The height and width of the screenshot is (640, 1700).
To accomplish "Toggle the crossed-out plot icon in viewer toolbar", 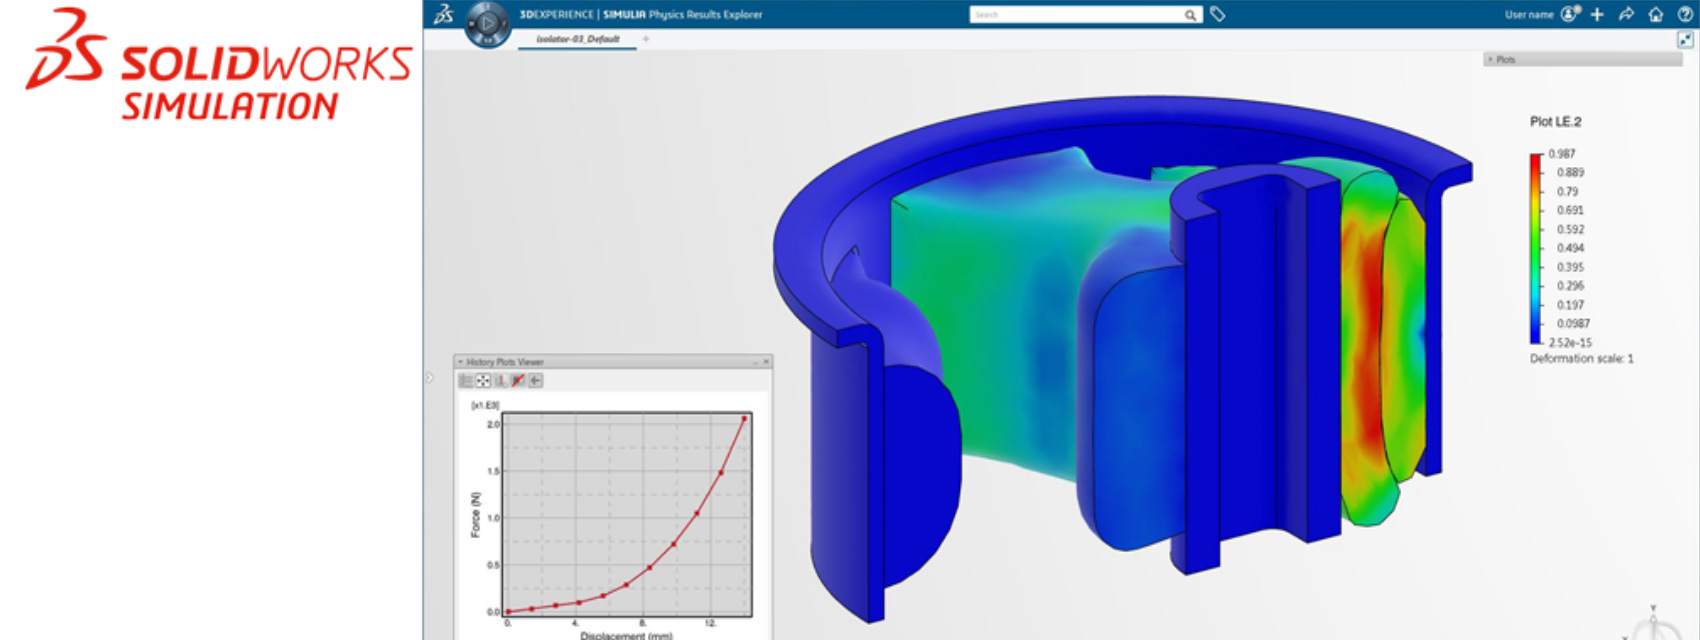I will (518, 380).
